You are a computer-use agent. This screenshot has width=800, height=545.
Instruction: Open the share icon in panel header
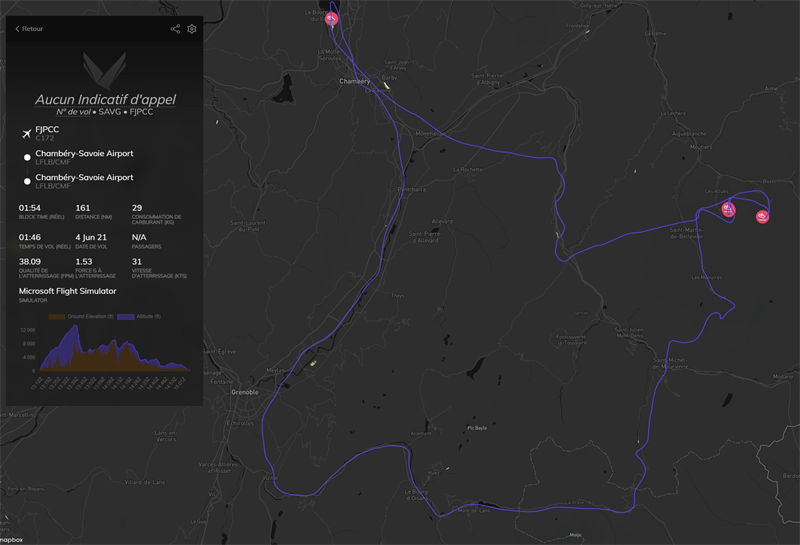click(x=175, y=29)
